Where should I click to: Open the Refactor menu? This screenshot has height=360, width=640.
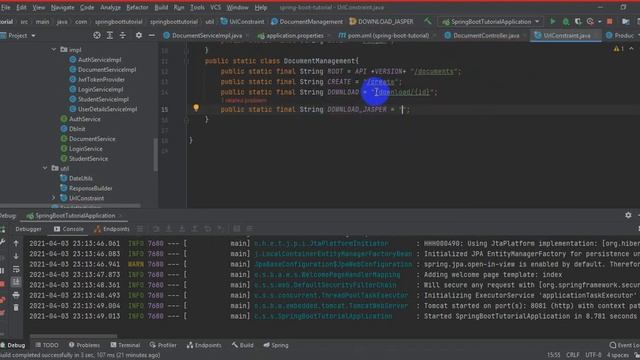[x=137, y=7]
